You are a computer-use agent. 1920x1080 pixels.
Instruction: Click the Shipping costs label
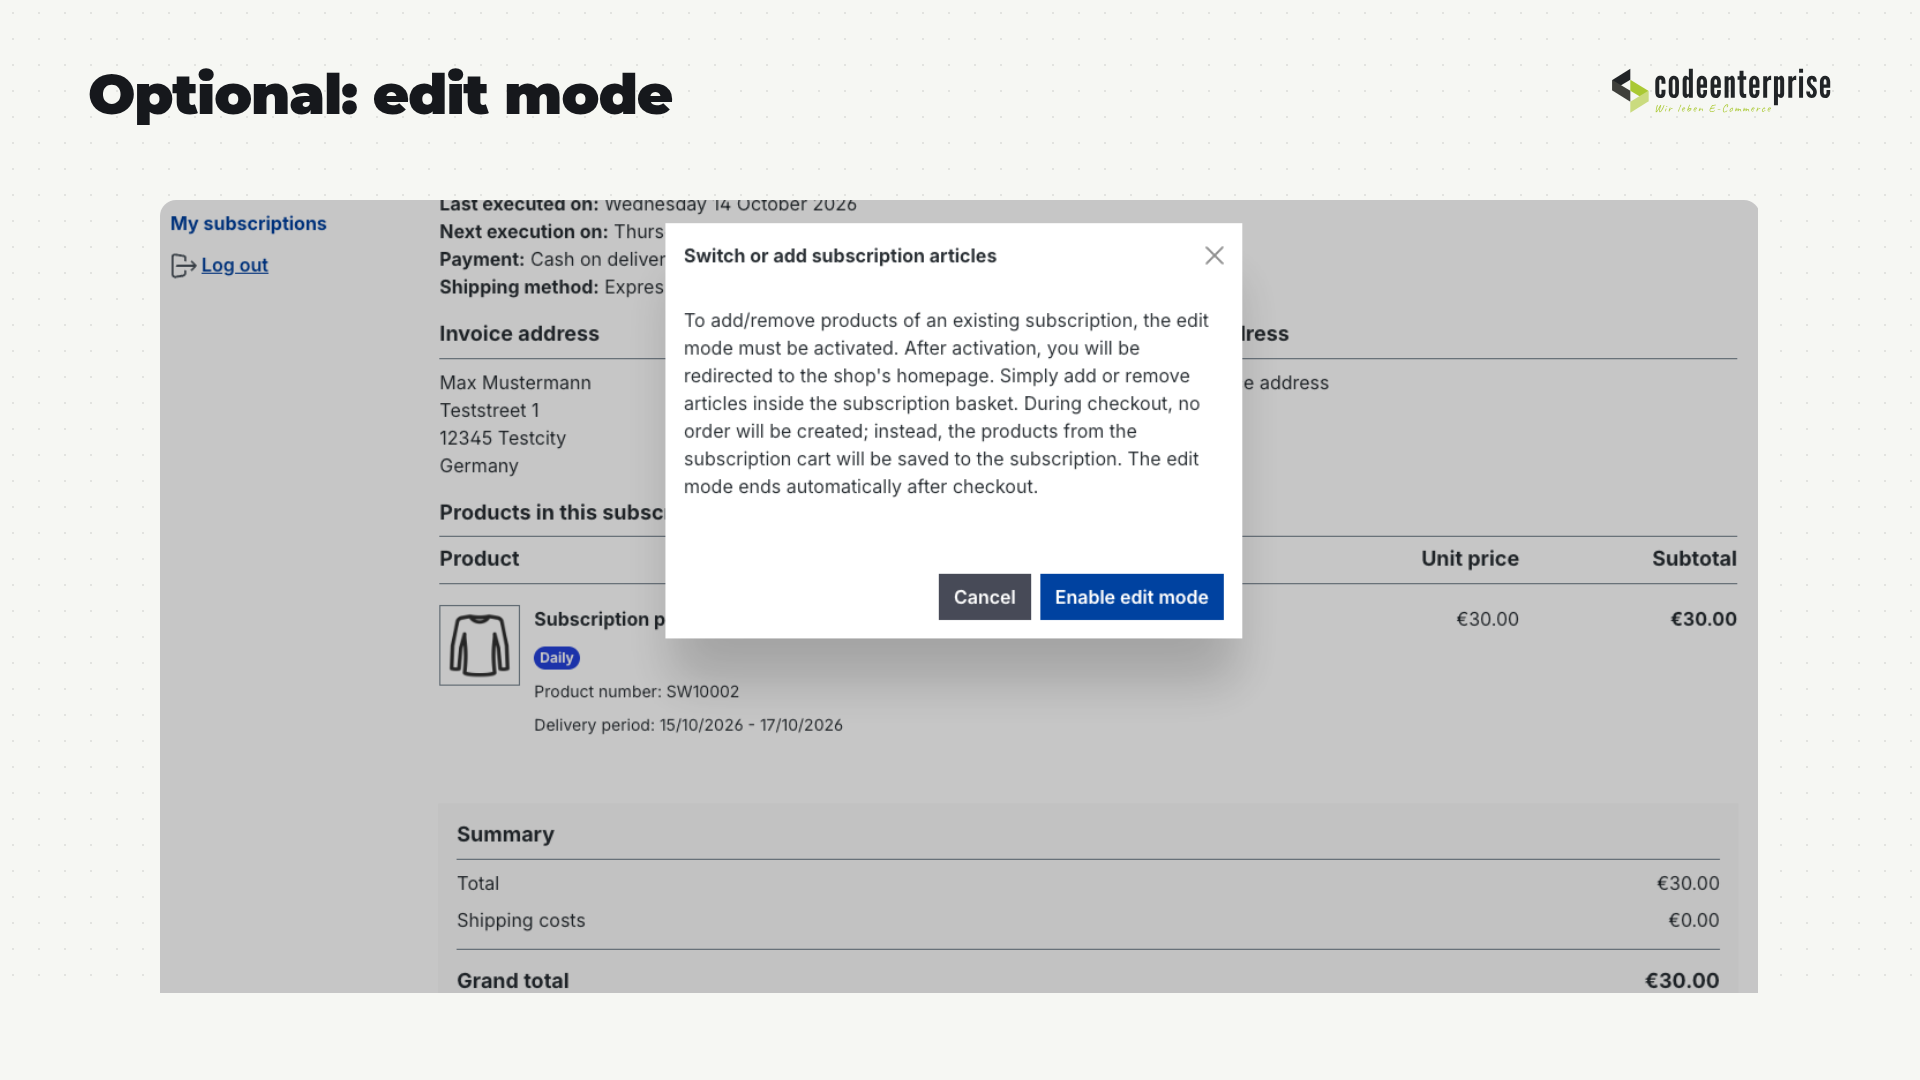pyautogui.click(x=521, y=921)
